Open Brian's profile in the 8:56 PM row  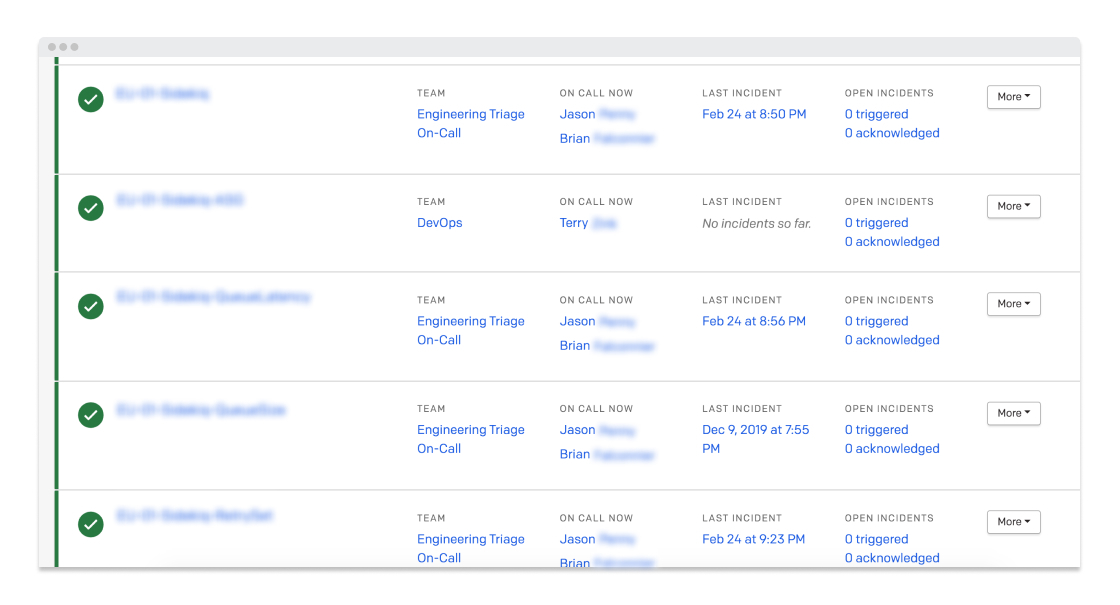coord(606,346)
